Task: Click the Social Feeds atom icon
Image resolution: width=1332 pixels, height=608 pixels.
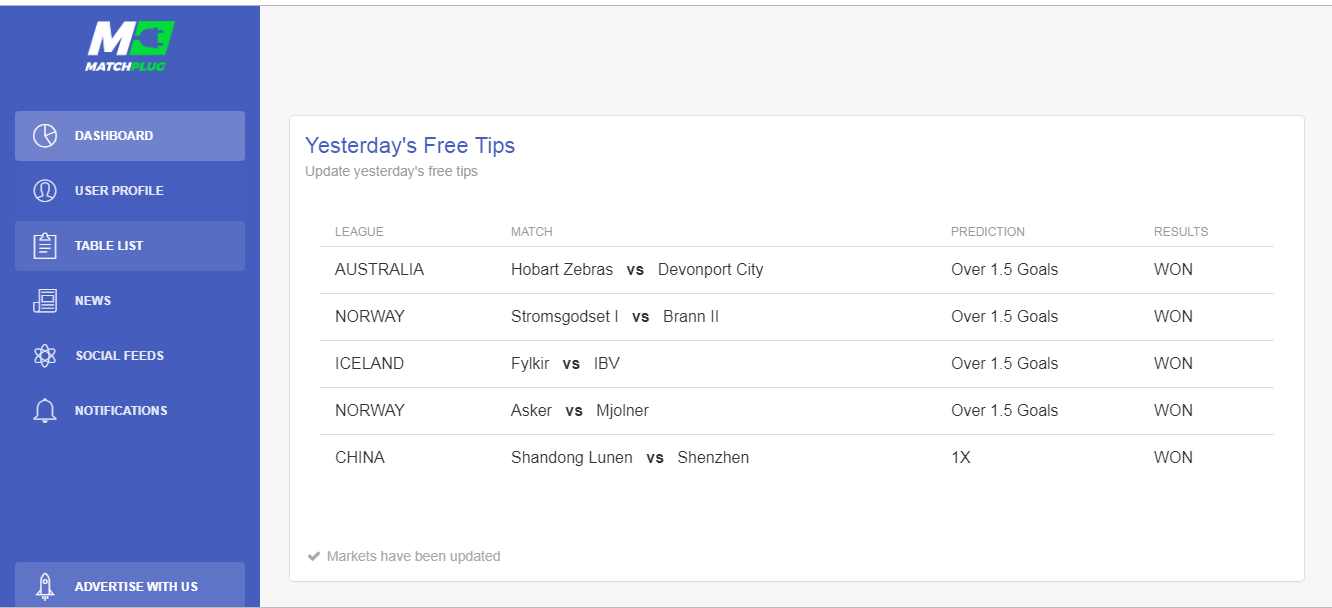Action: (x=45, y=356)
